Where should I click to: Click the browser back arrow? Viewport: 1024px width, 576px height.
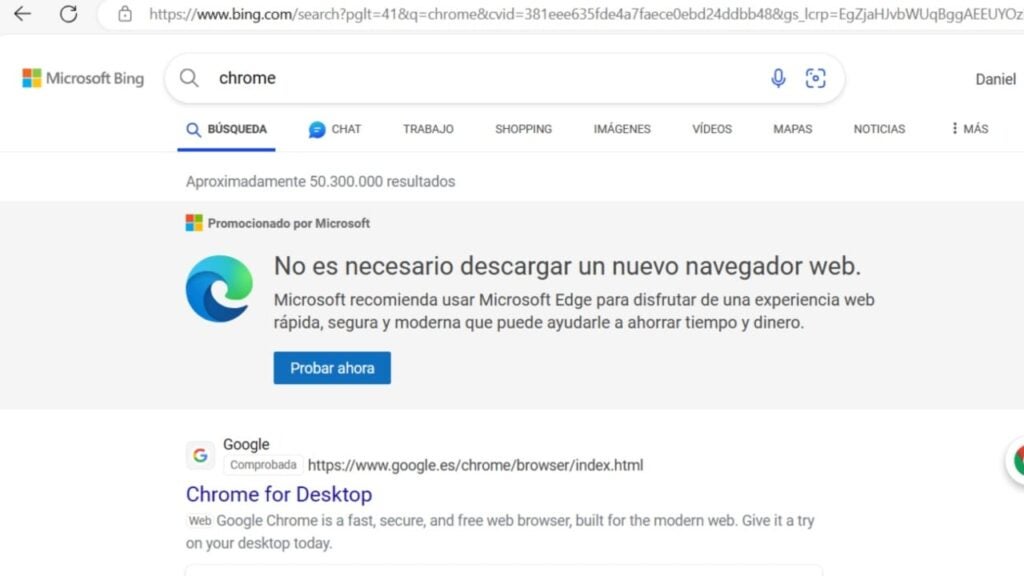click(x=22, y=14)
